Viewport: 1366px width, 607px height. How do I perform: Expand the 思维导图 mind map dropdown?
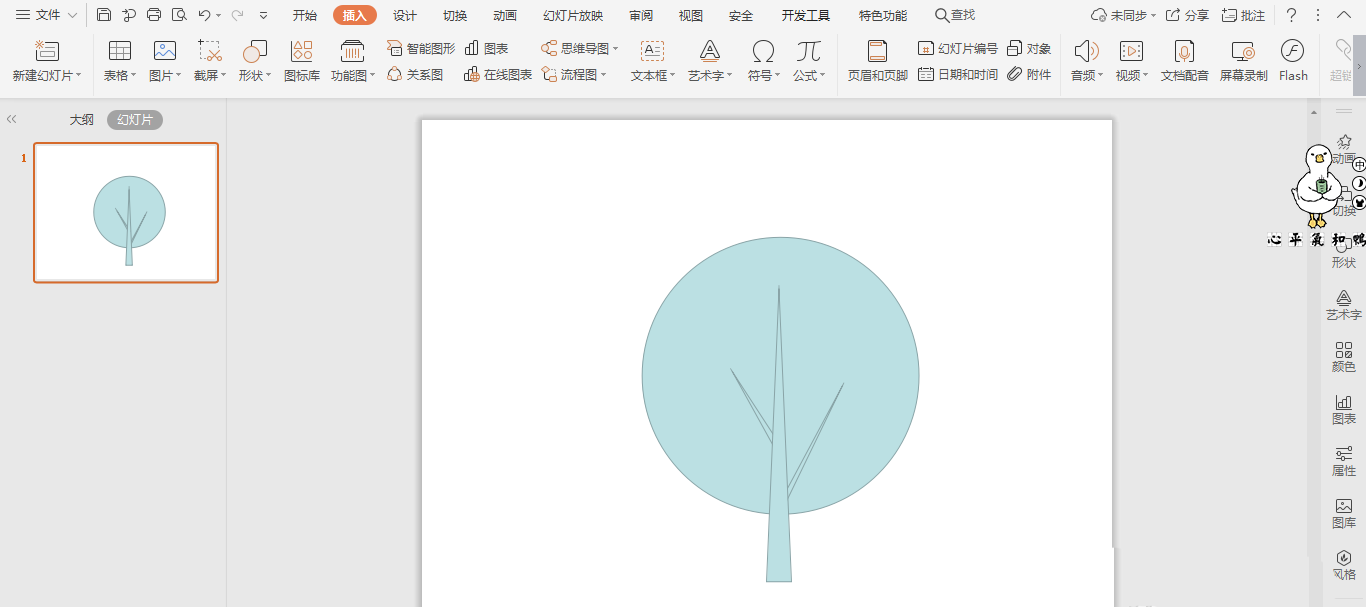coord(580,48)
